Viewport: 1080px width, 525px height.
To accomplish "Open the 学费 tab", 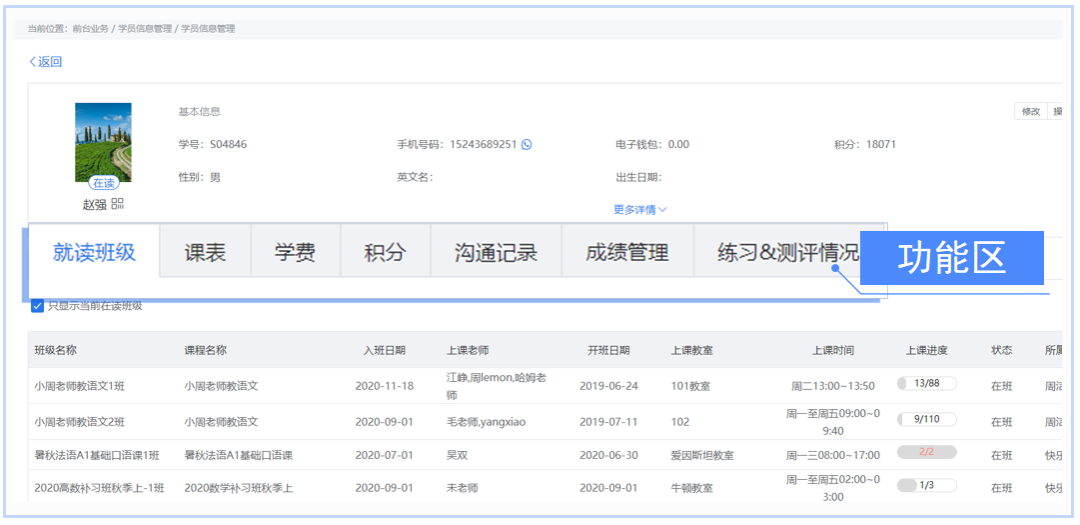I will (295, 253).
